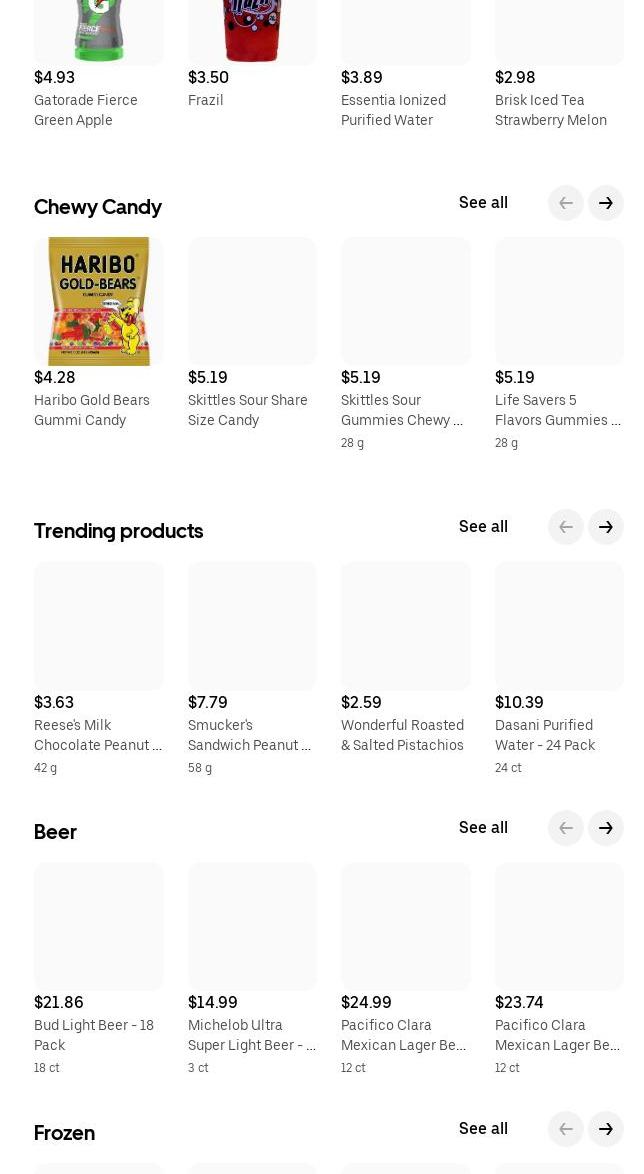Advance Frozen section with next arrow
The image size is (644, 1174).
coord(605,1129)
